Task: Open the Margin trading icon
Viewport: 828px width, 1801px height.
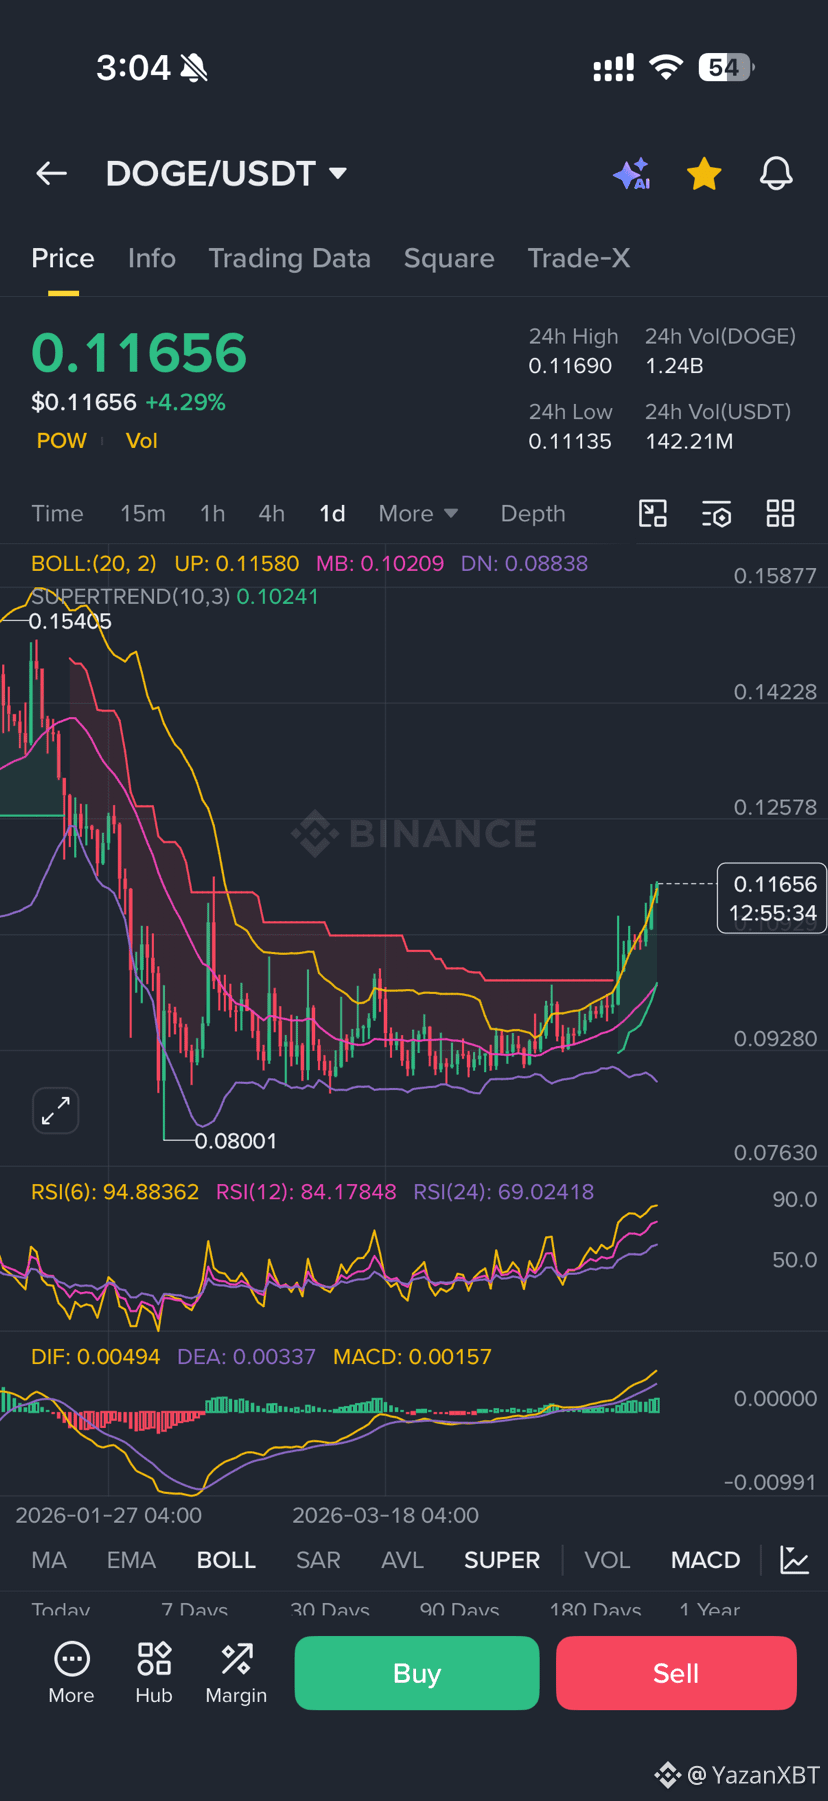Action: pyautogui.click(x=236, y=1673)
